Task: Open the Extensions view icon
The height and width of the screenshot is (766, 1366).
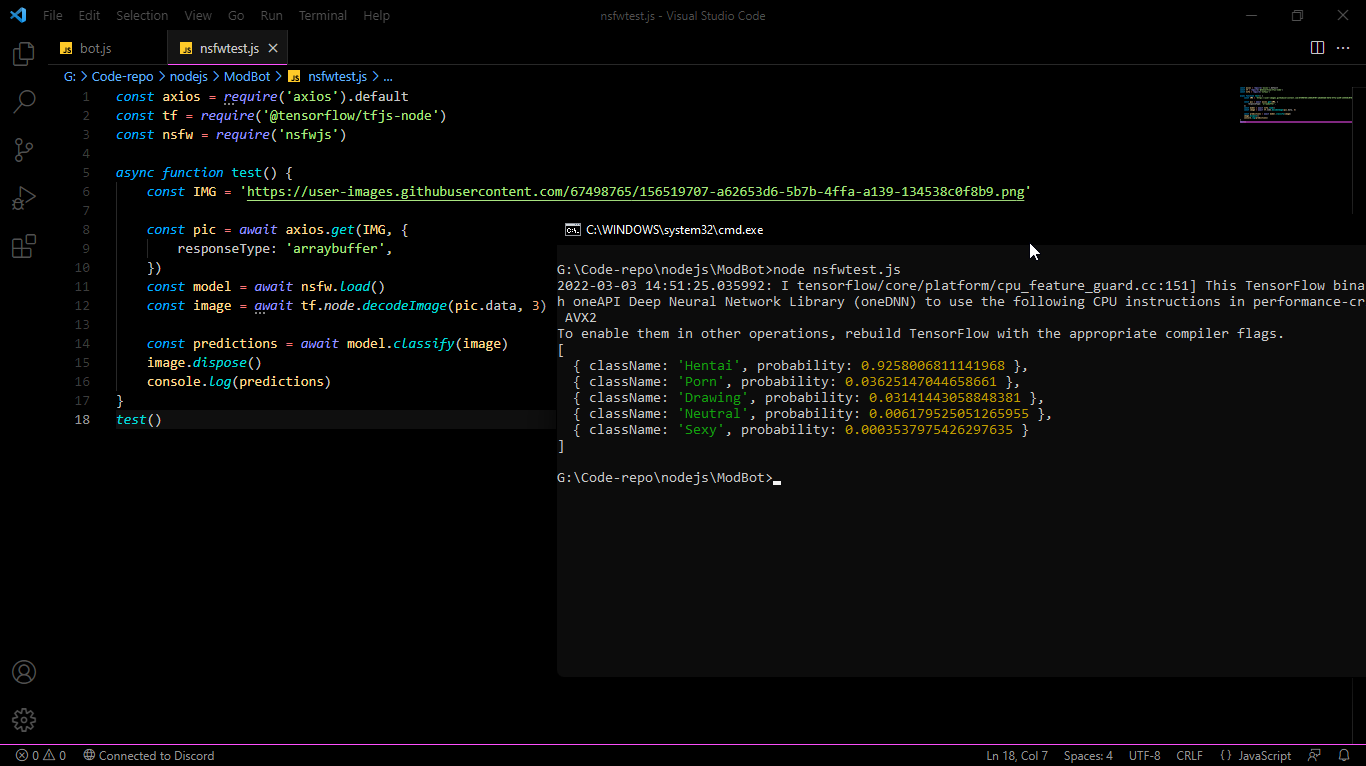Action: [24, 246]
